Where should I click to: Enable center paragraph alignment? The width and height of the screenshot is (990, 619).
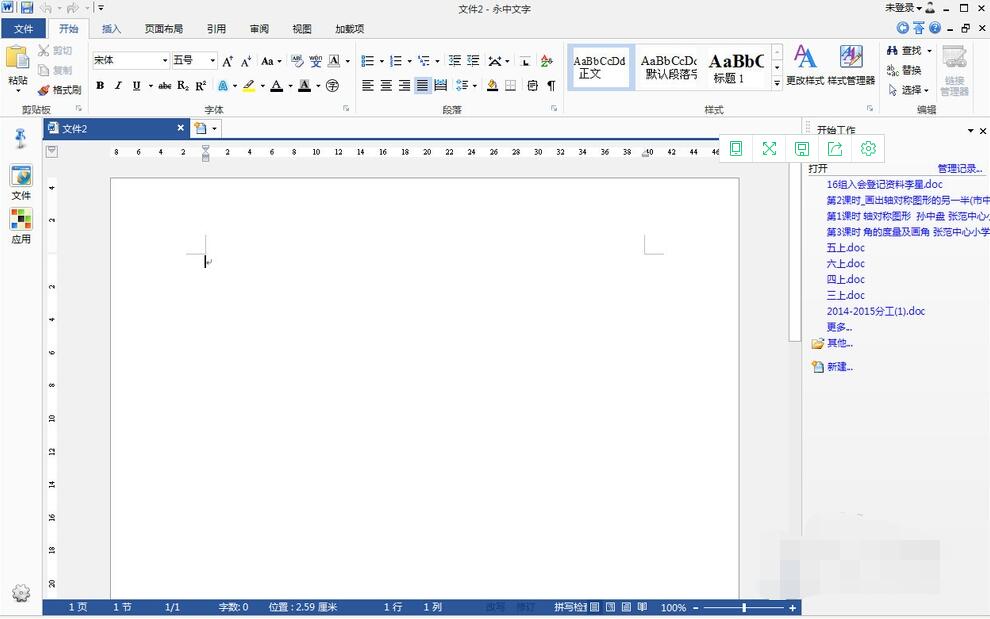point(386,86)
